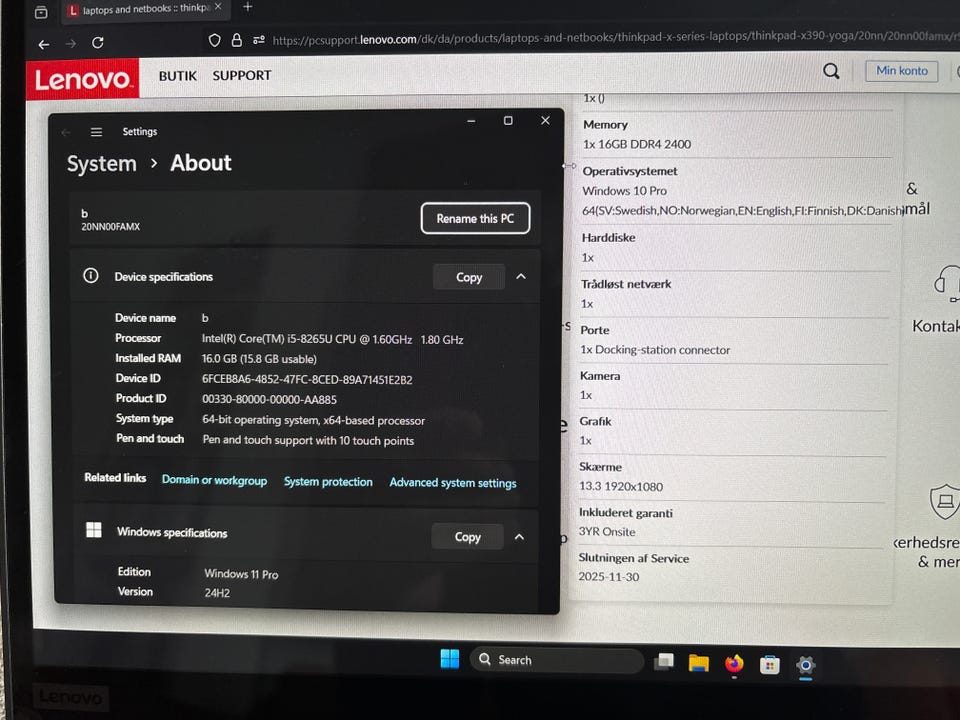Screen dimensions: 960x720
Task: Click service end date 2025-11-30
Action: coord(609,577)
